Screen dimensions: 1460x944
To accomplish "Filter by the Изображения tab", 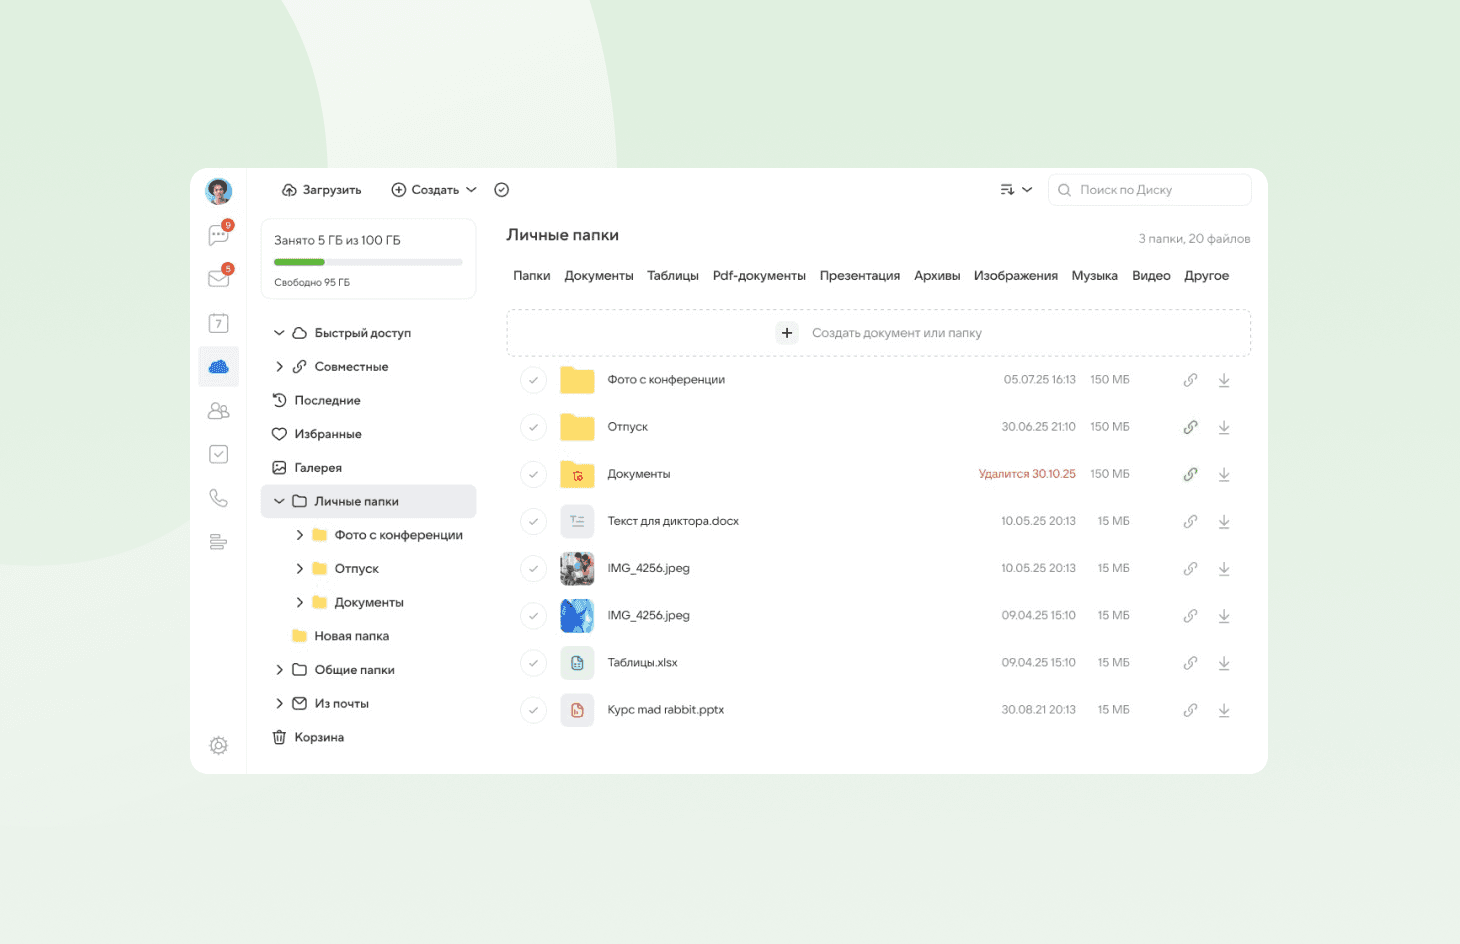I will tap(1015, 276).
